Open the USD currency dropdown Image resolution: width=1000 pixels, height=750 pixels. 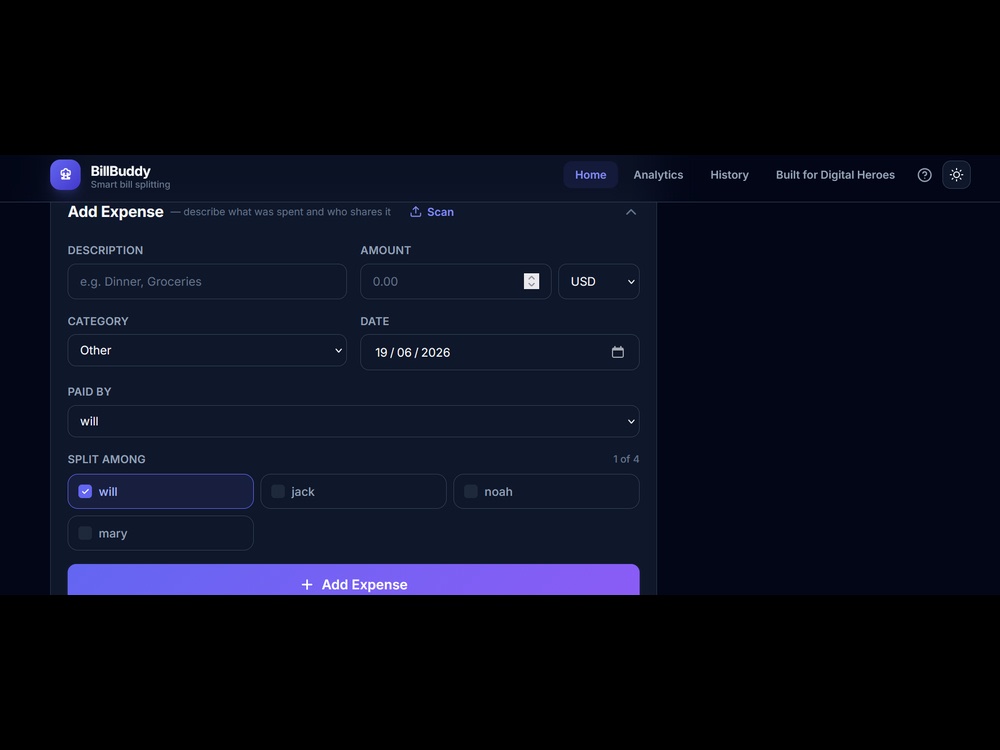click(599, 281)
